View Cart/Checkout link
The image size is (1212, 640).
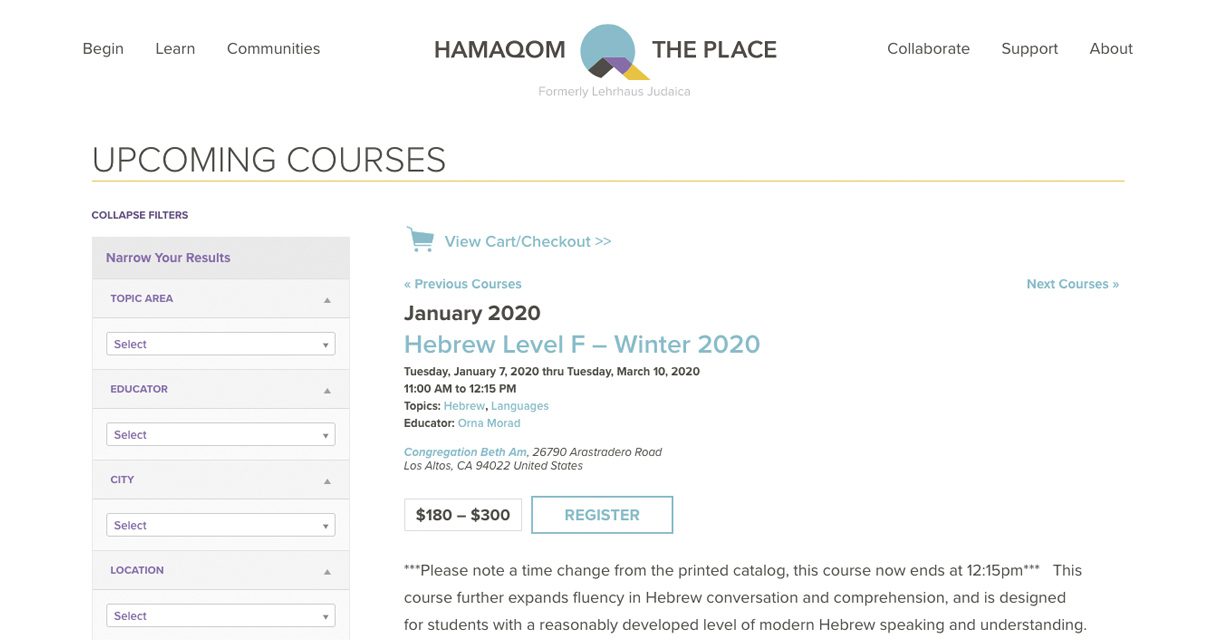(528, 241)
